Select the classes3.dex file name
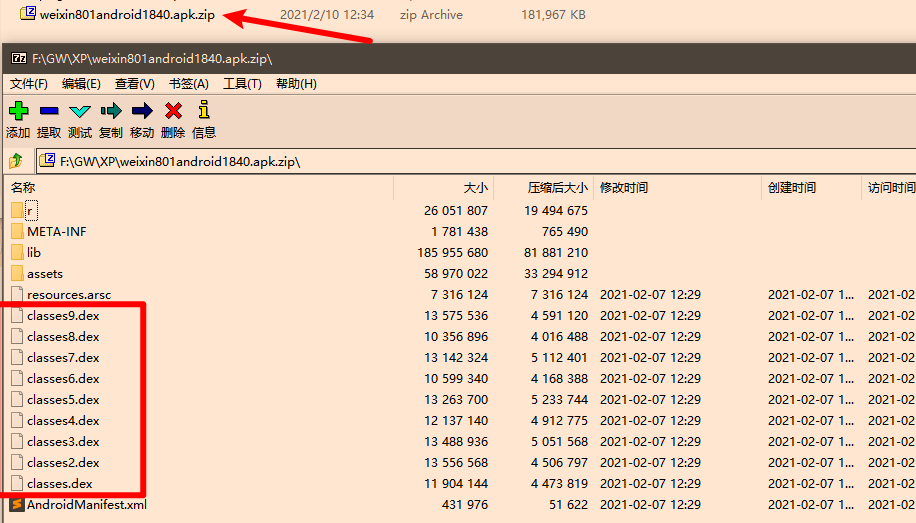This screenshot has height=523, width=916. point(63,442)
